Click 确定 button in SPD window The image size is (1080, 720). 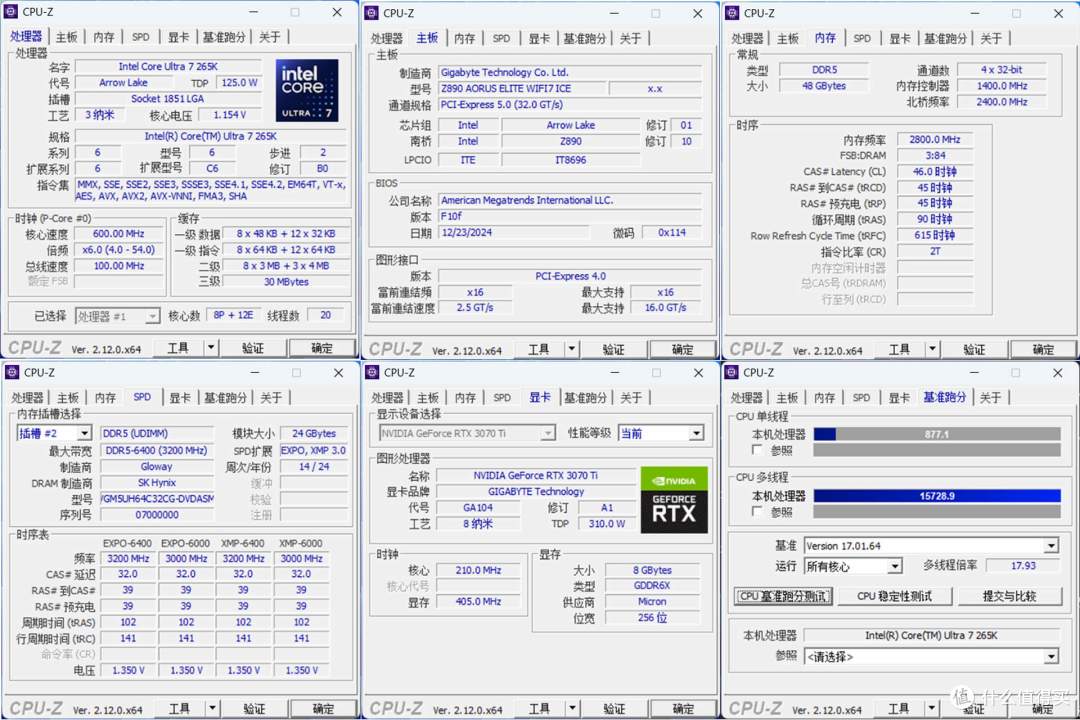(x=323, y=708)
